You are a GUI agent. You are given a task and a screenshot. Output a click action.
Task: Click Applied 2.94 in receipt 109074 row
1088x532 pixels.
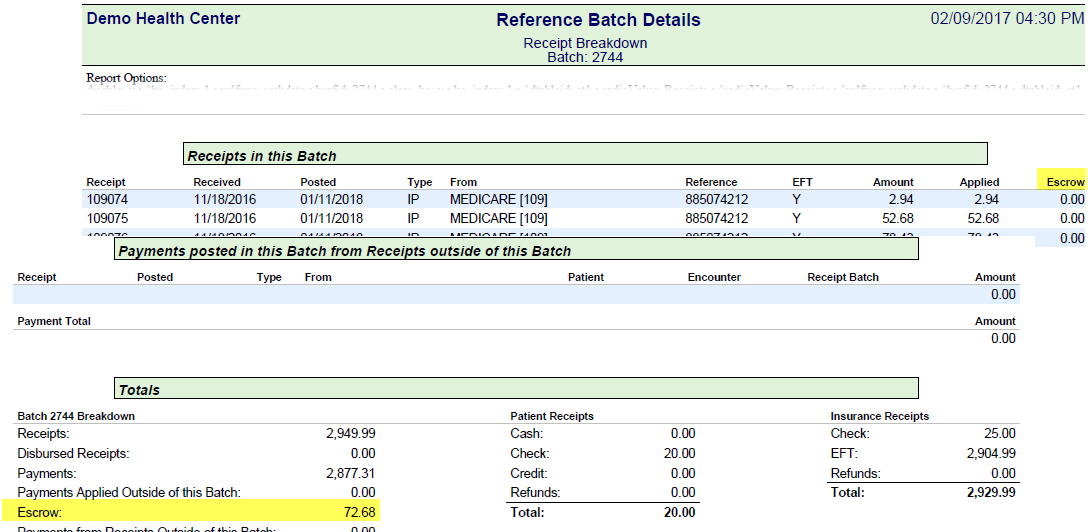pyautogui.click(x=985, y=200)
